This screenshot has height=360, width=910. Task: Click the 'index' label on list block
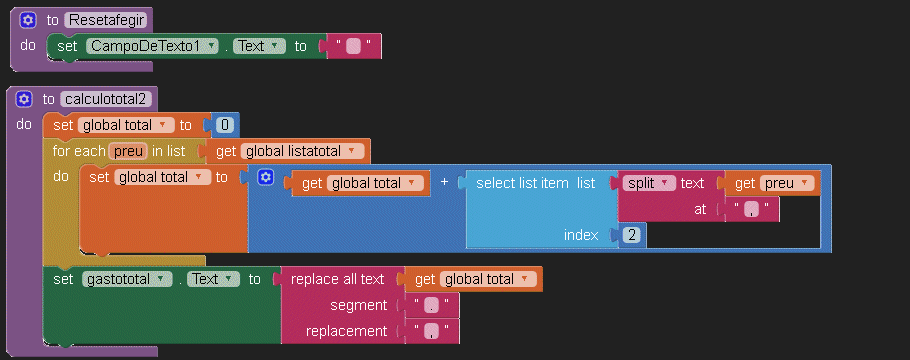(x=581, y=235)
